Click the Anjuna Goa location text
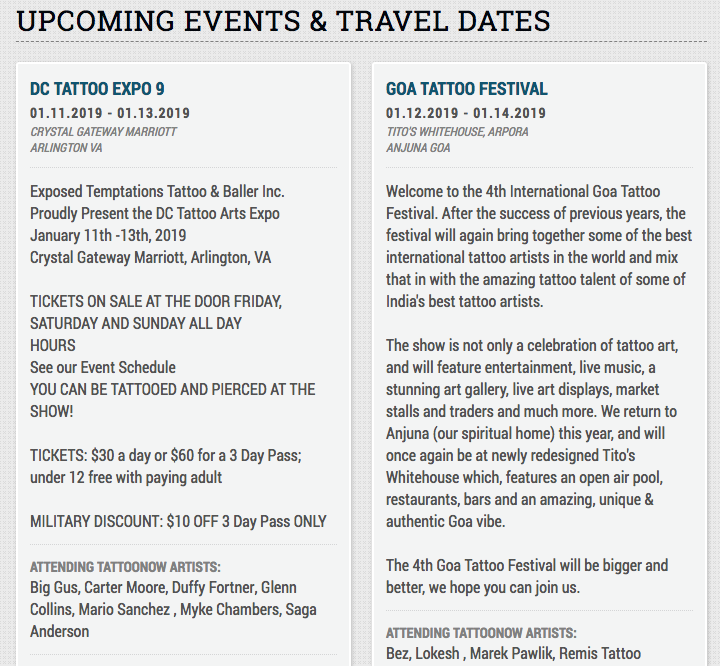Viewport: 720px width, 666px height. (418, 148)
